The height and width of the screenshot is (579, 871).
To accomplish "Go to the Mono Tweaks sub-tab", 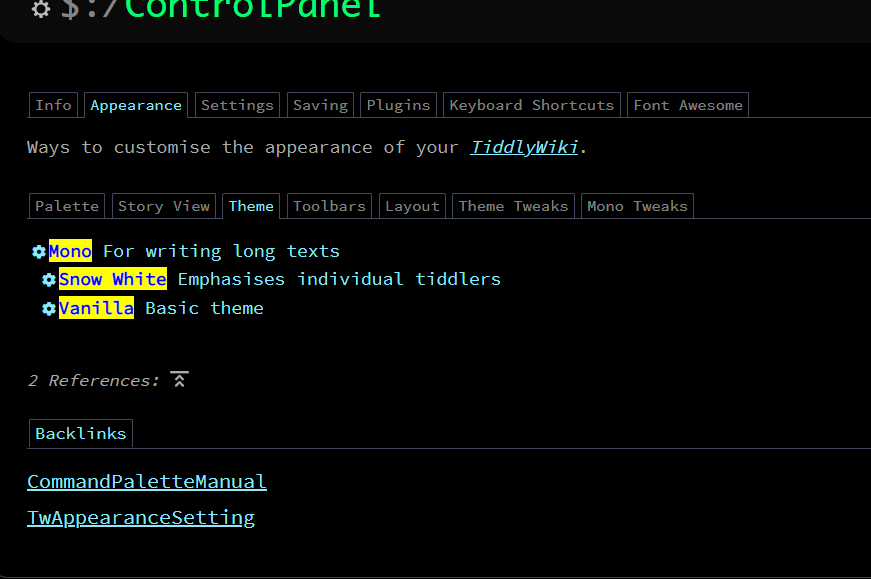I will click(x=637, y=206).
